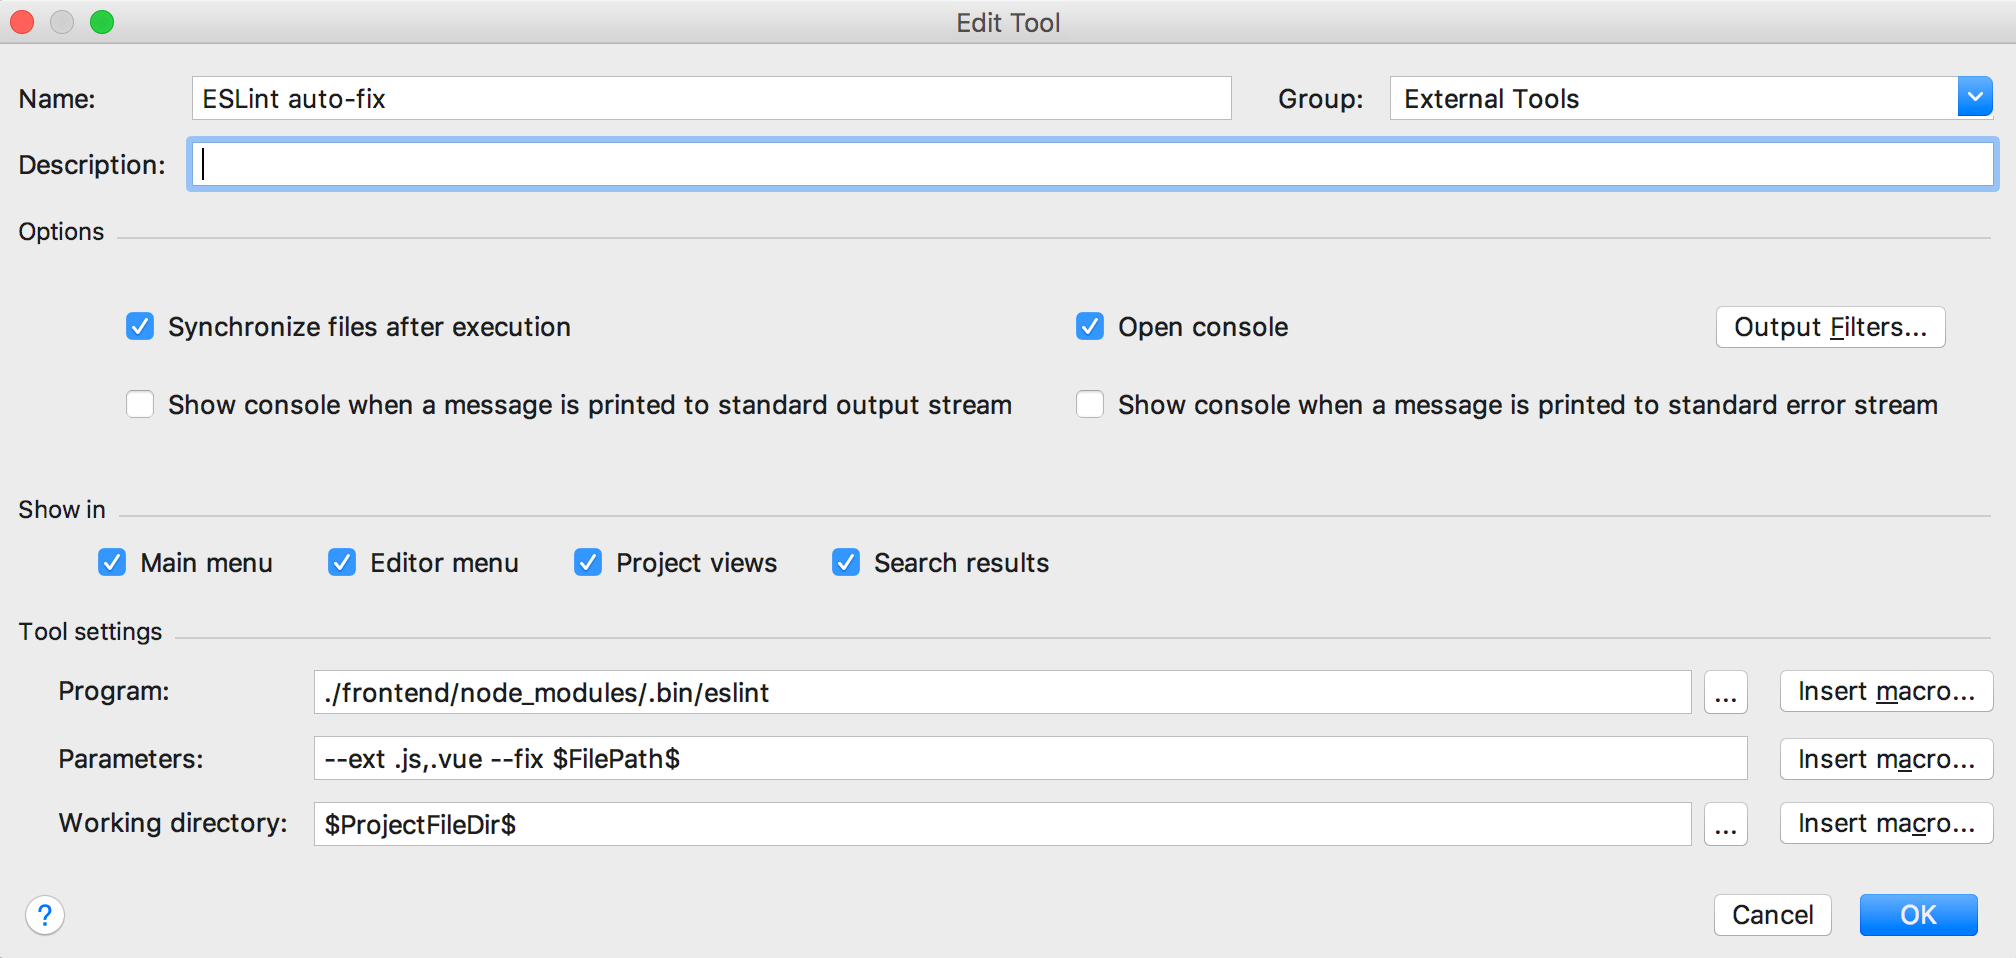Click the Parameters input field
Screen dimensions: 2016x958
pos(1030,759)
